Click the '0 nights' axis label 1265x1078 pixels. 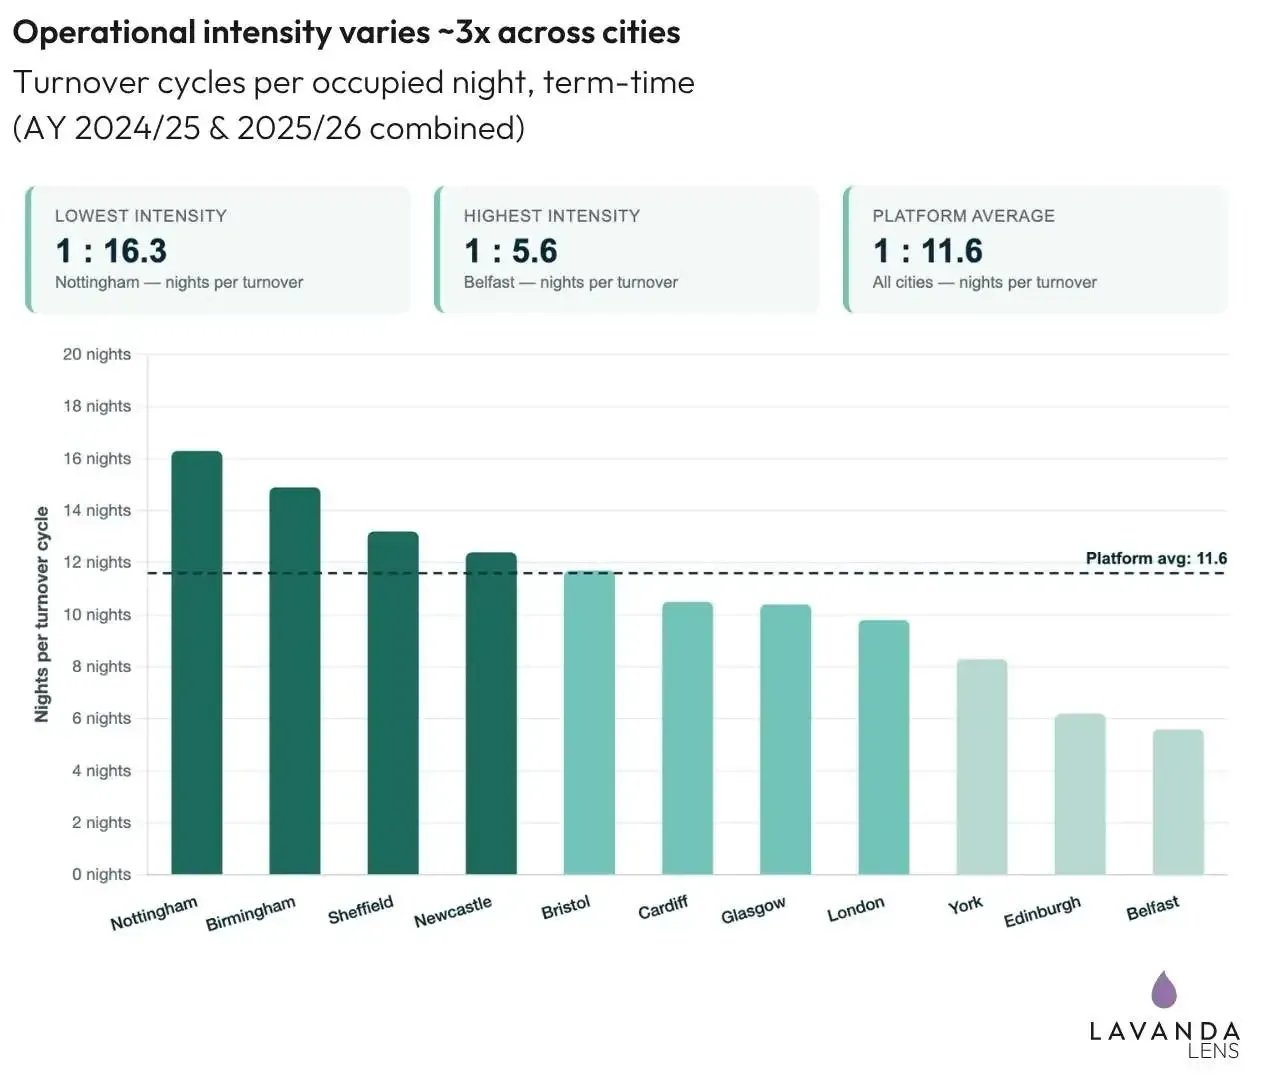pyautogui.click(x=101, y=875)
